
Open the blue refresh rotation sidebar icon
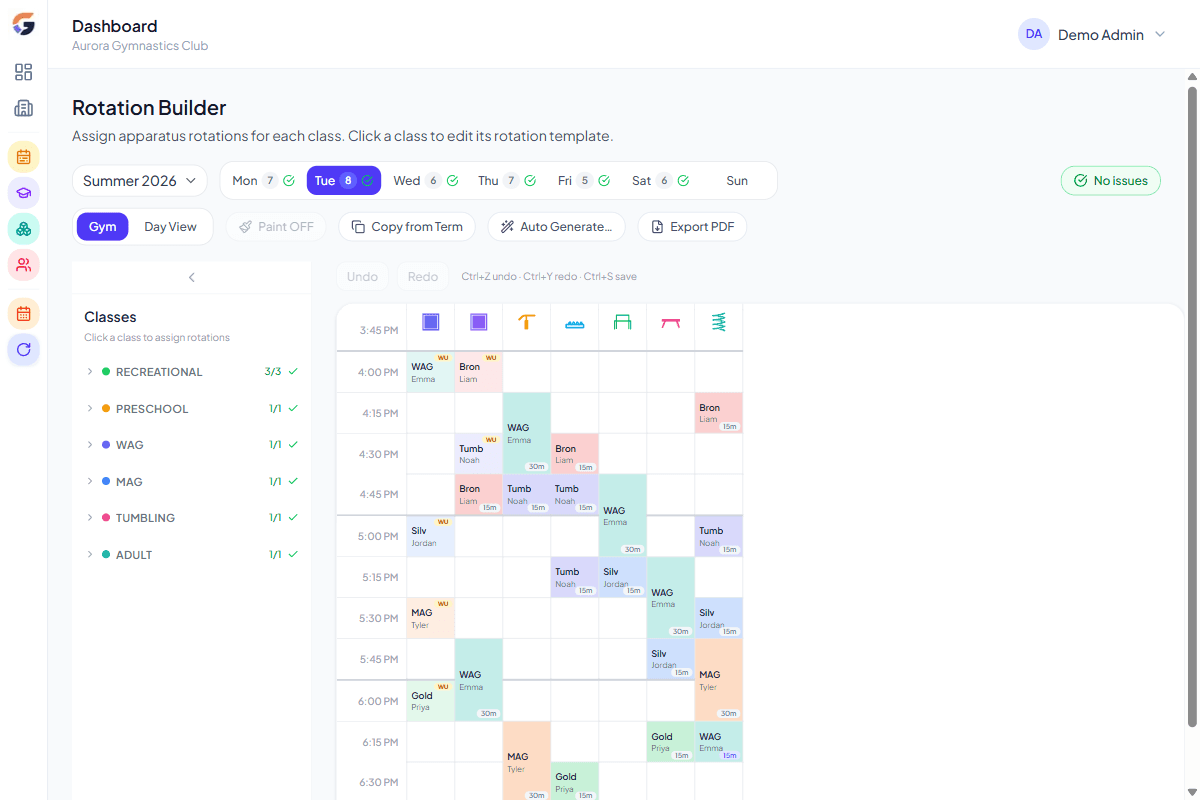(24, 350)
